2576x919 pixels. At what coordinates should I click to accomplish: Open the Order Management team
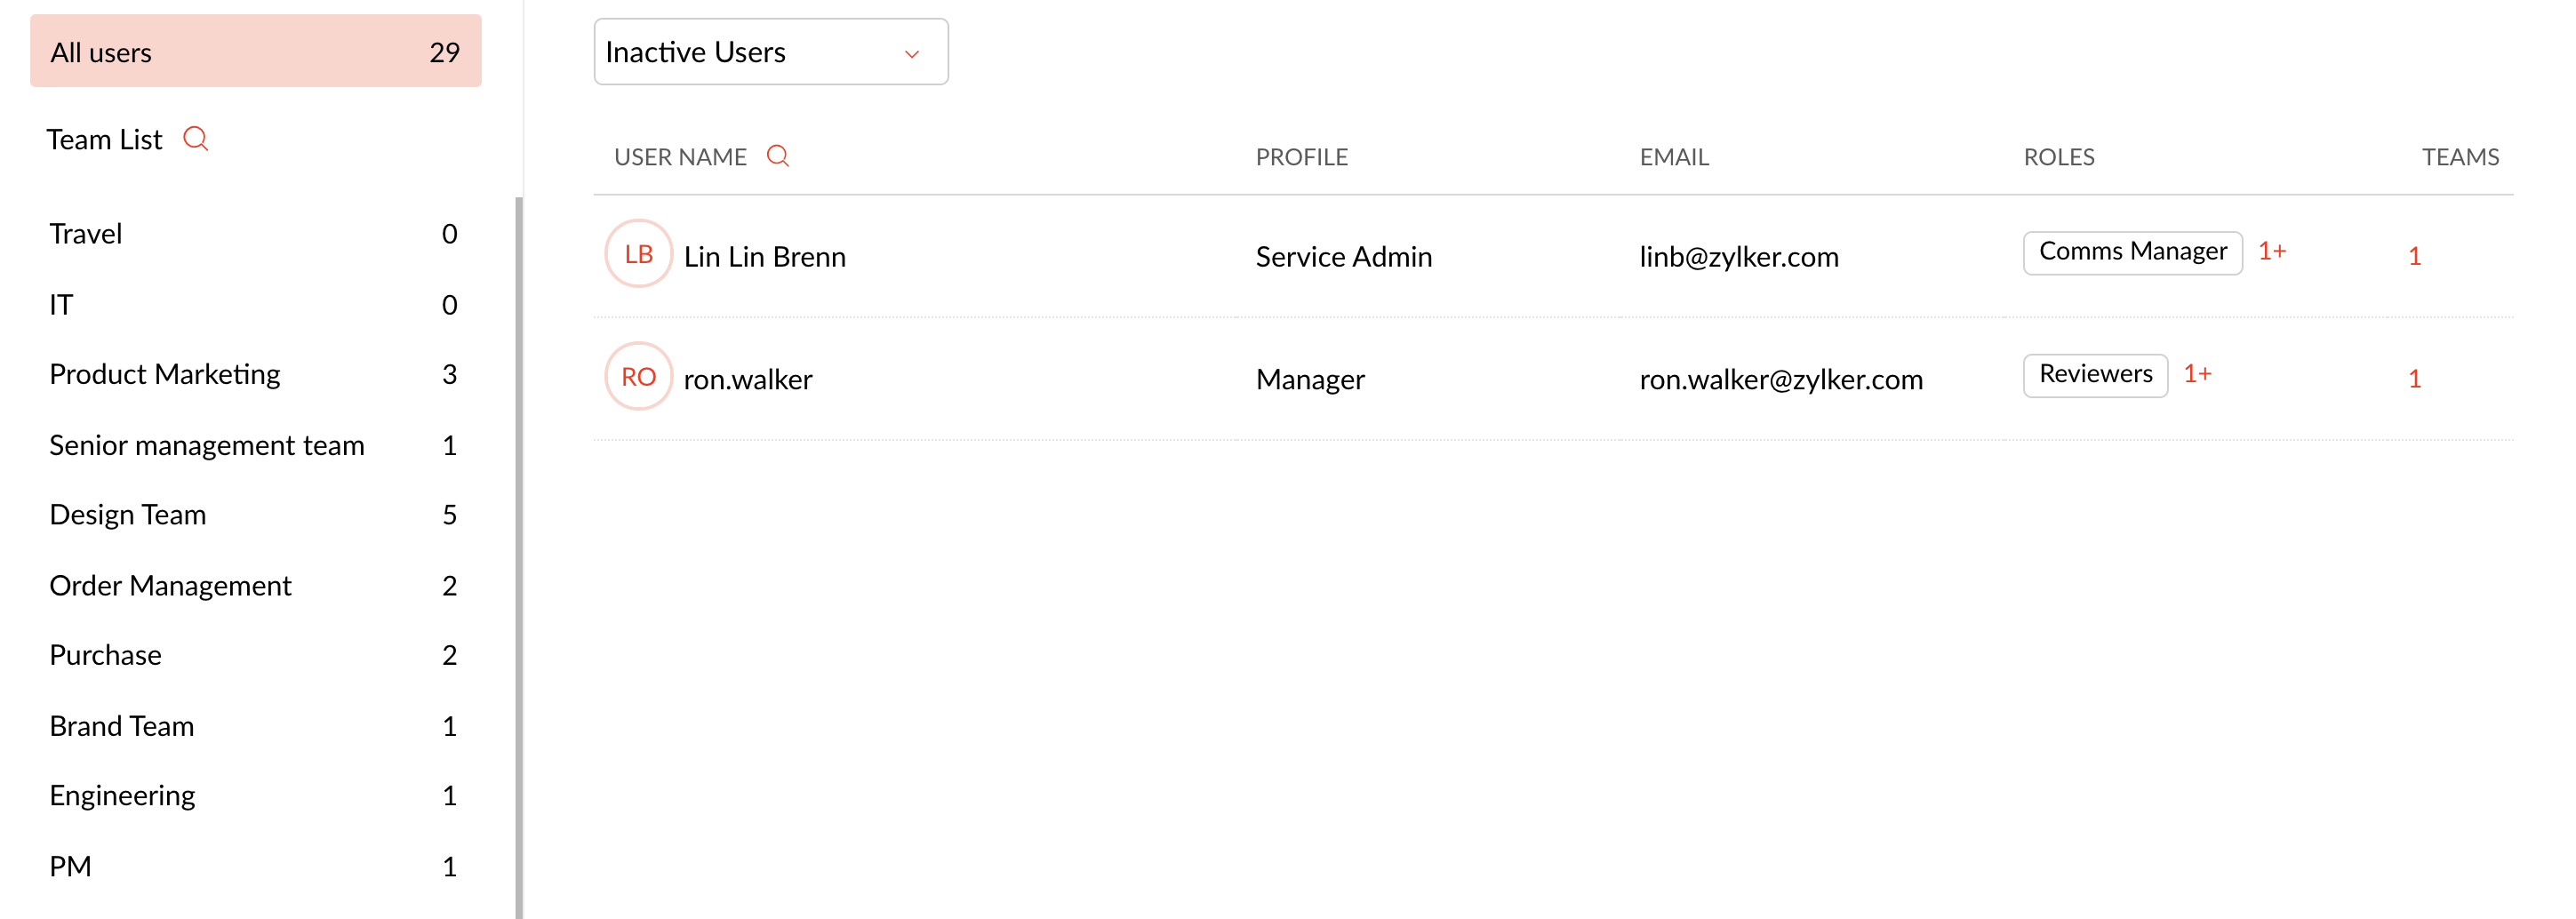[x=170, y=585]
